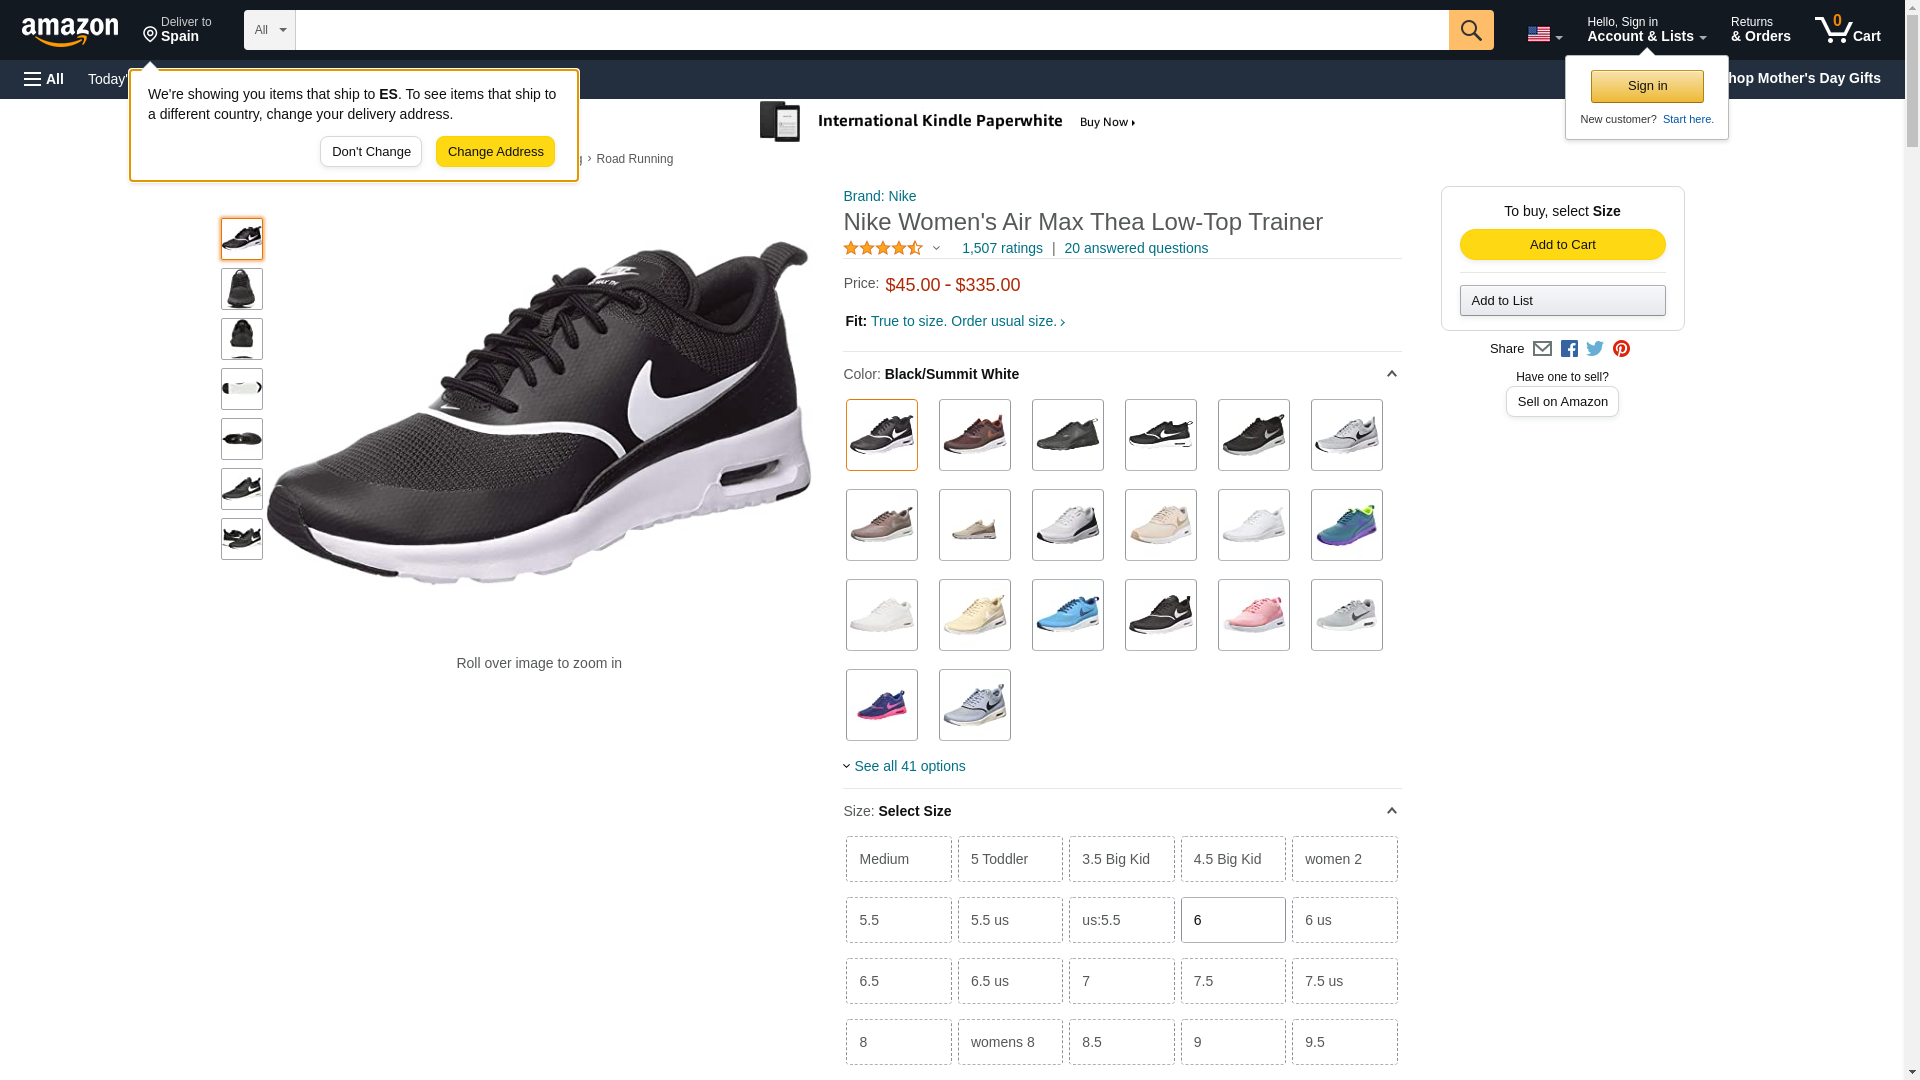The image size is (1920, 1080).
Task: Open Returns & Orders
Action: [x=1760, y=30]
